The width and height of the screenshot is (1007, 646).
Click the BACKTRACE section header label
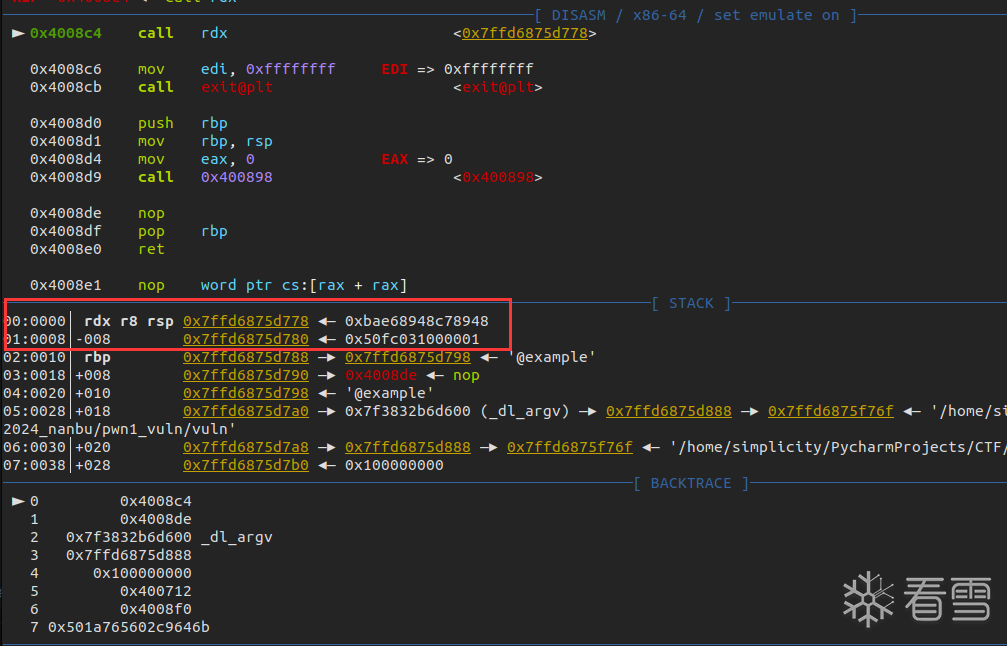tap(690, 483)
